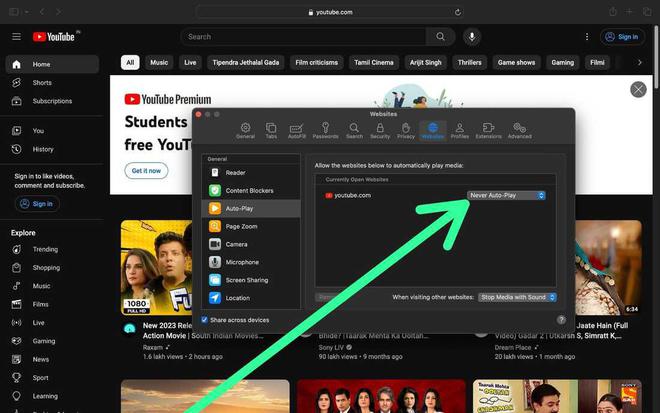
Task: Open new tab with plus icon
Action: point(629,12)
